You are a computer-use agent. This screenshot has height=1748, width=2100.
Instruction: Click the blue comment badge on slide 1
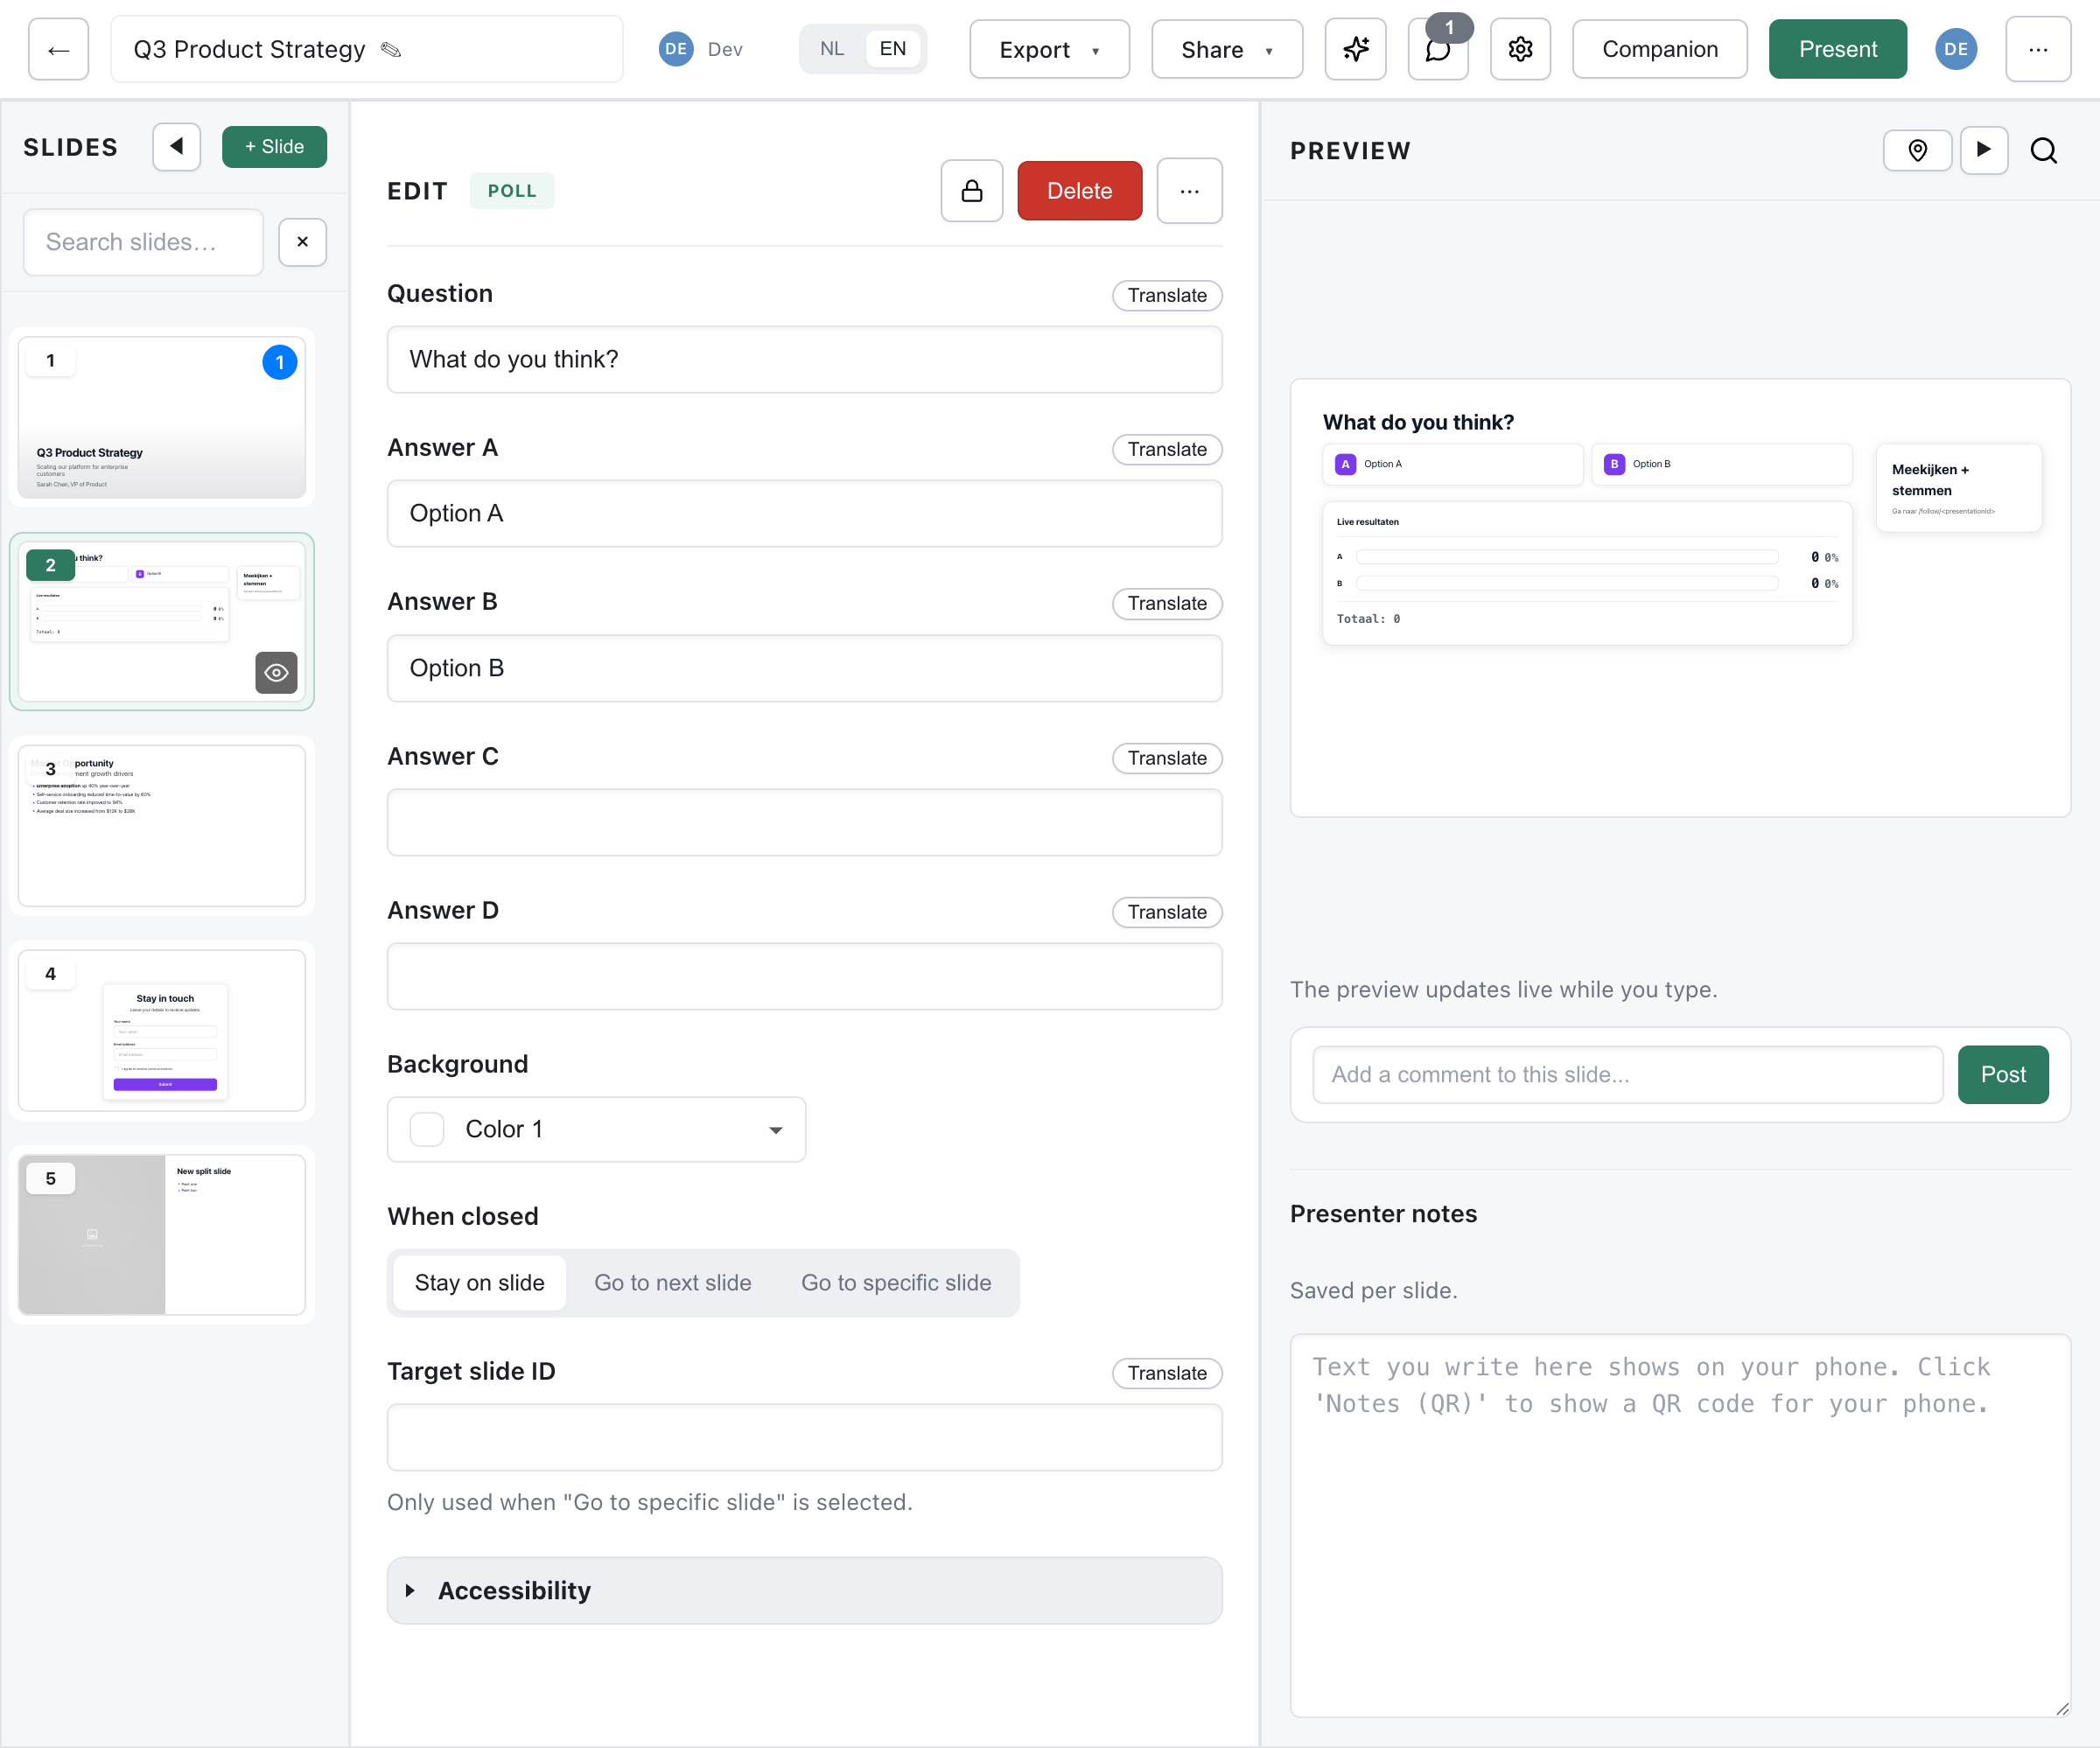click(x=279, y=362)
